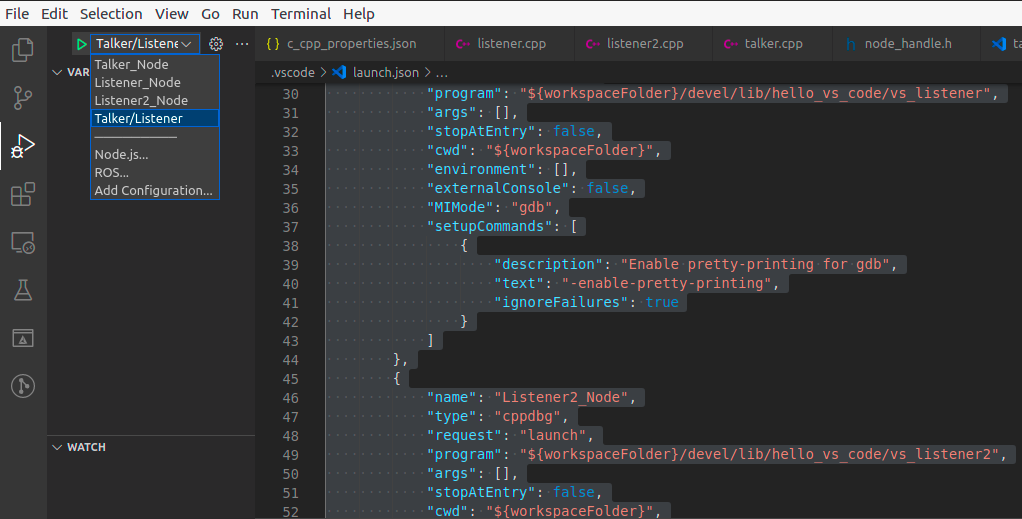Screen dimensions: 1022x519
Task: Click the "request" key on line 48
Action: (x=465, y=435)
